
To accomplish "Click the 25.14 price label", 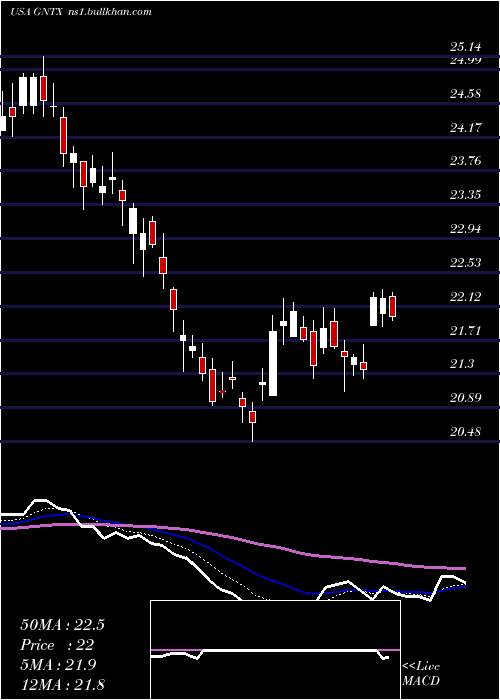I will click(465, 47).
